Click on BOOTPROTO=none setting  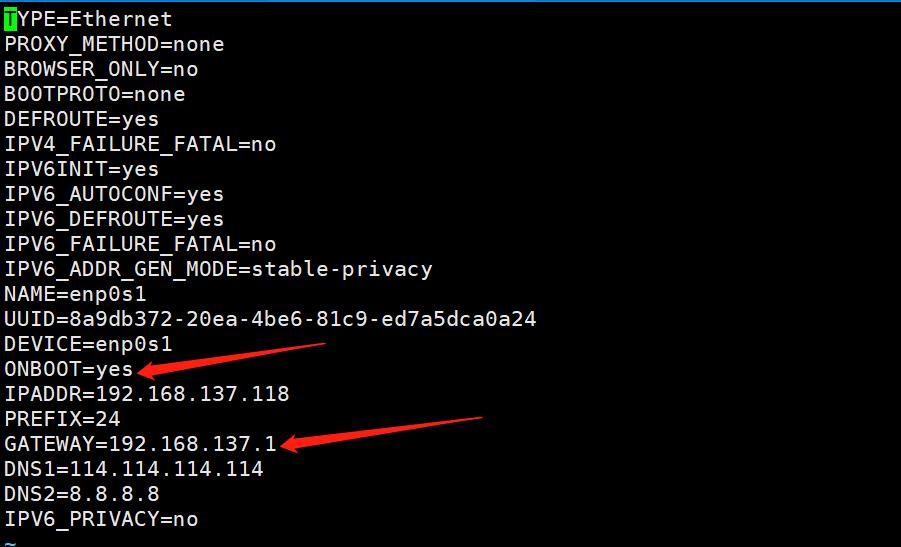click(x=94, y=94)
